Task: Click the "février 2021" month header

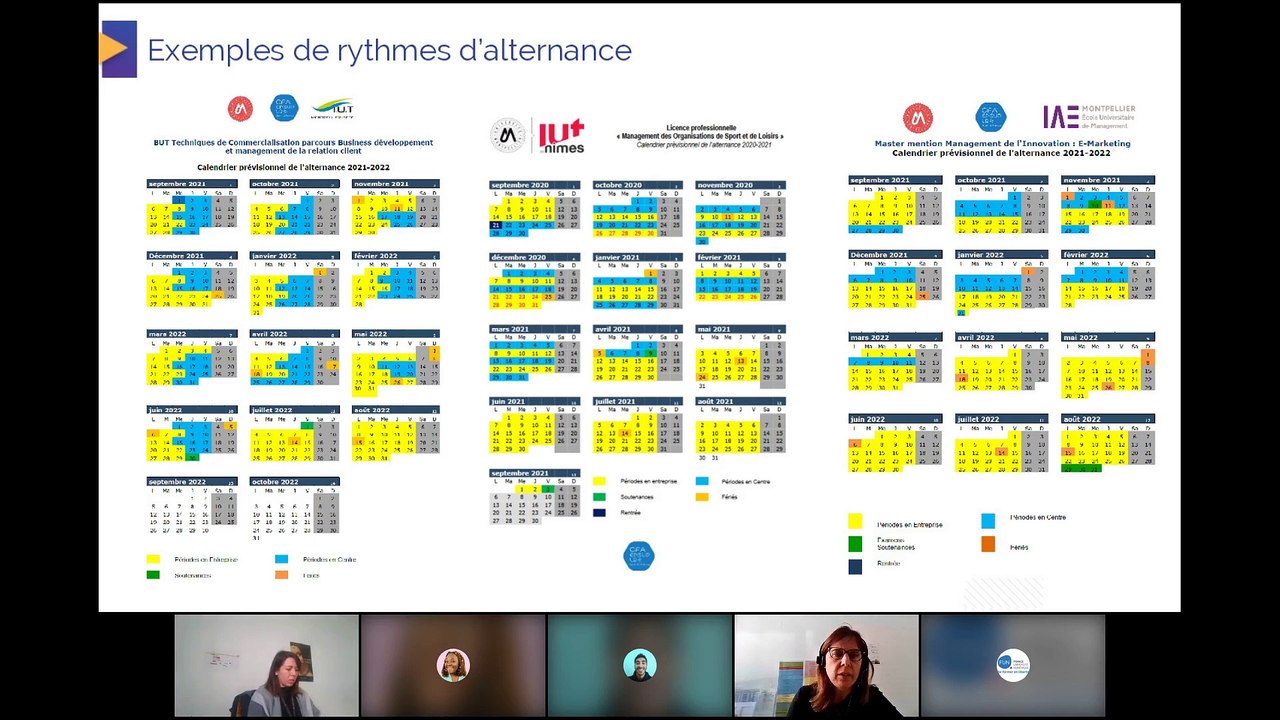Action: click(740, 257)
